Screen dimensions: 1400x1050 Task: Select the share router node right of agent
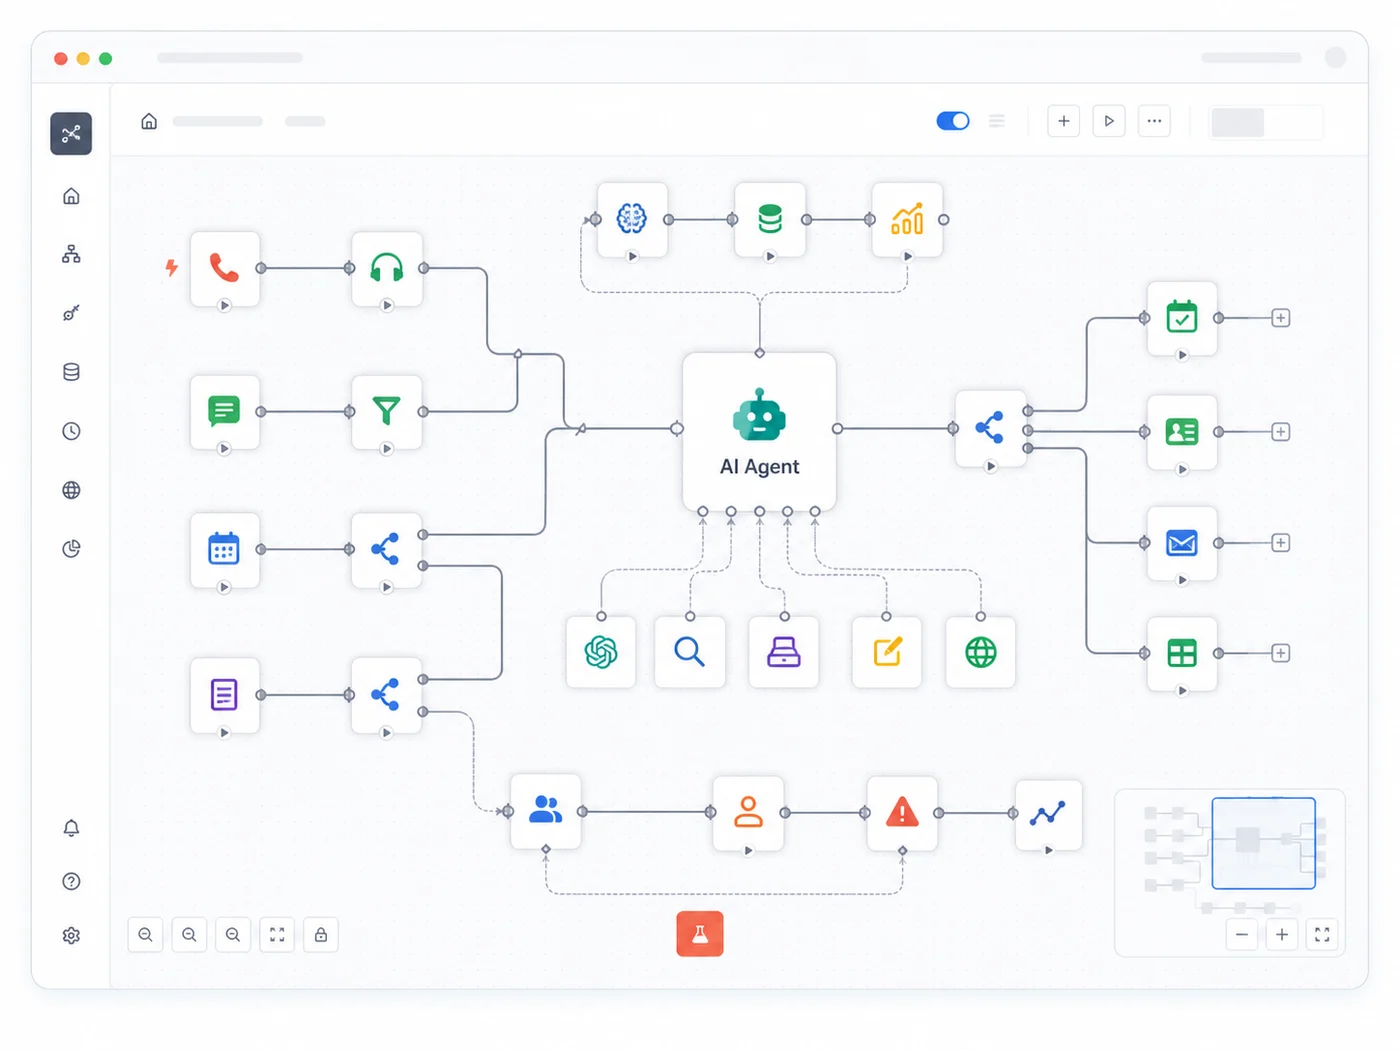tap(990, 428)
